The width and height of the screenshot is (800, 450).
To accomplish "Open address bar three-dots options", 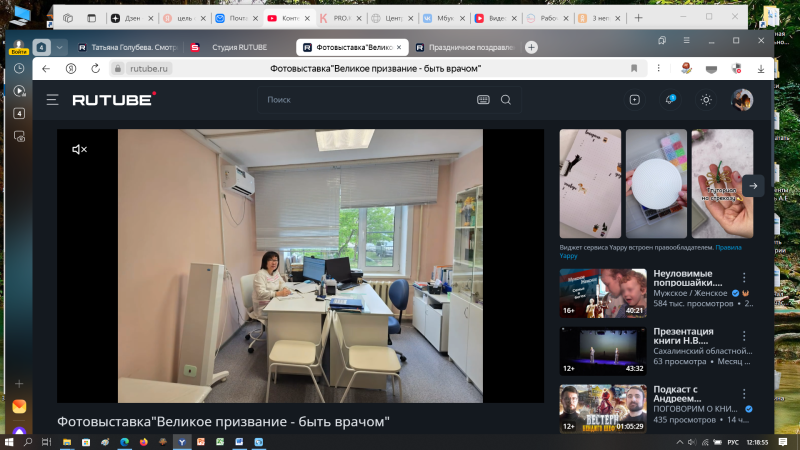I will [659, 69].
